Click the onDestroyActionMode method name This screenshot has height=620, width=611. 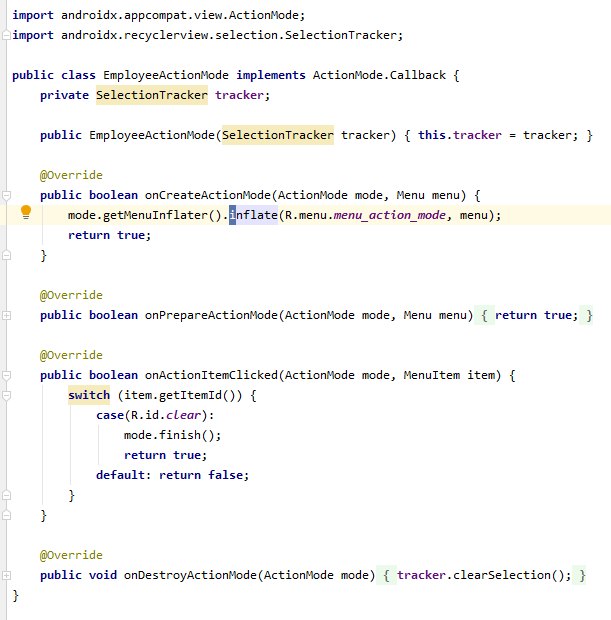[190, 575]
